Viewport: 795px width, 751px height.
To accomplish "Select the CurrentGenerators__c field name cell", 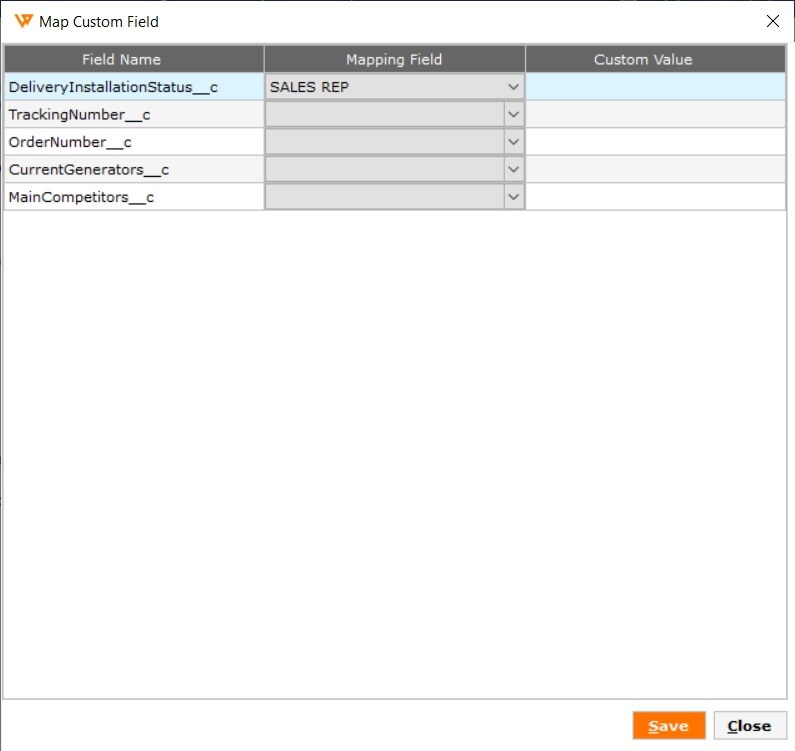I will [x=134, y=169].
